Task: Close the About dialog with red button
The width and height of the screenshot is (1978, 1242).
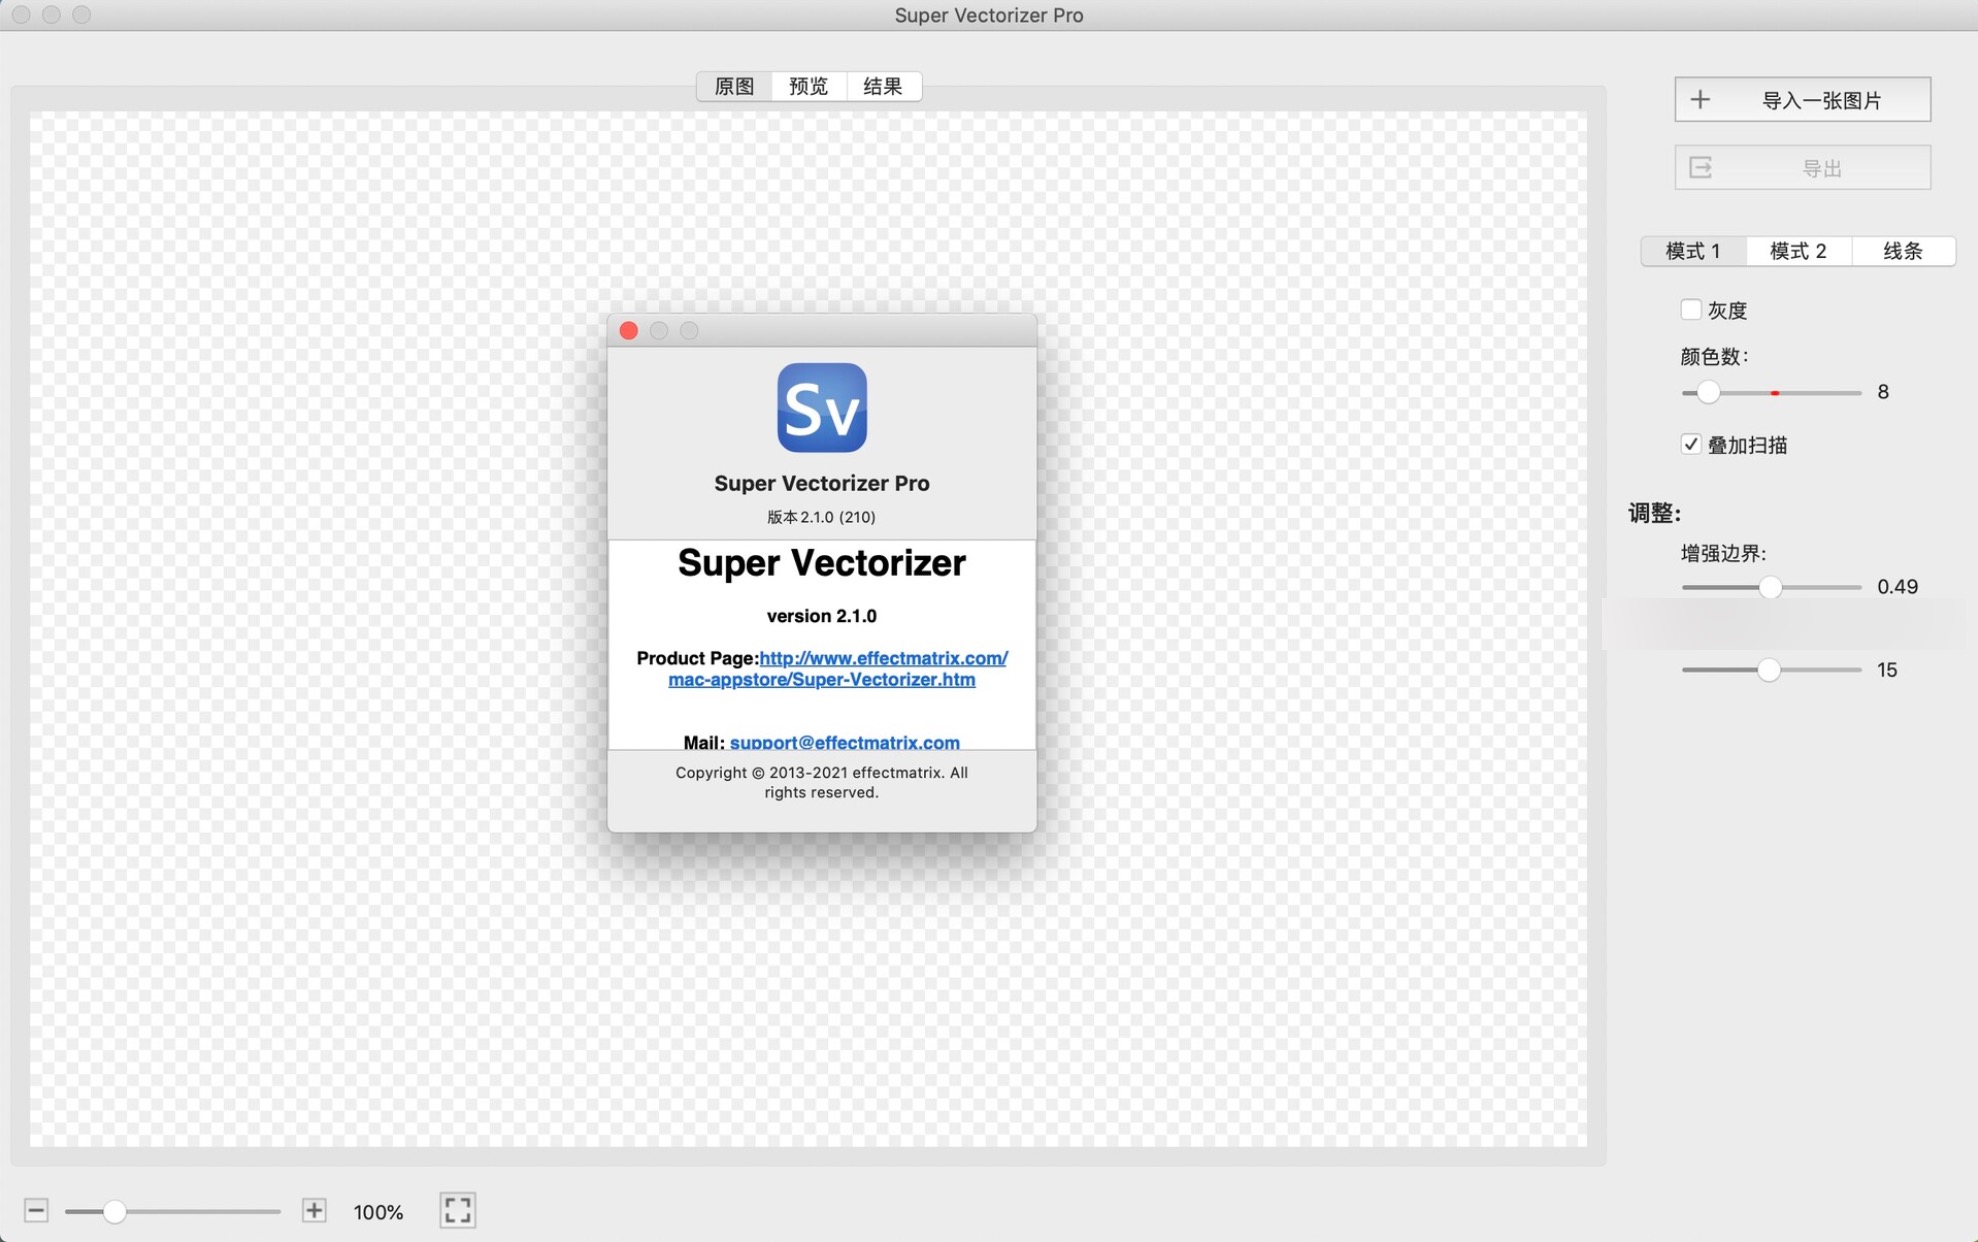Action: click(629, 331)
